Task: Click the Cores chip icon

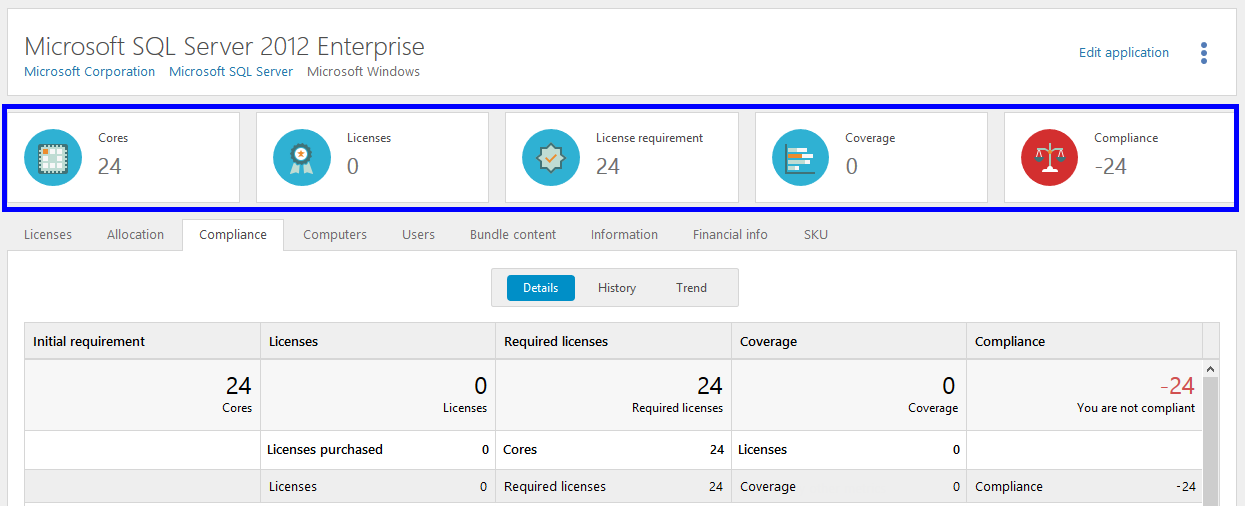Action: click(x=52, y=158)
